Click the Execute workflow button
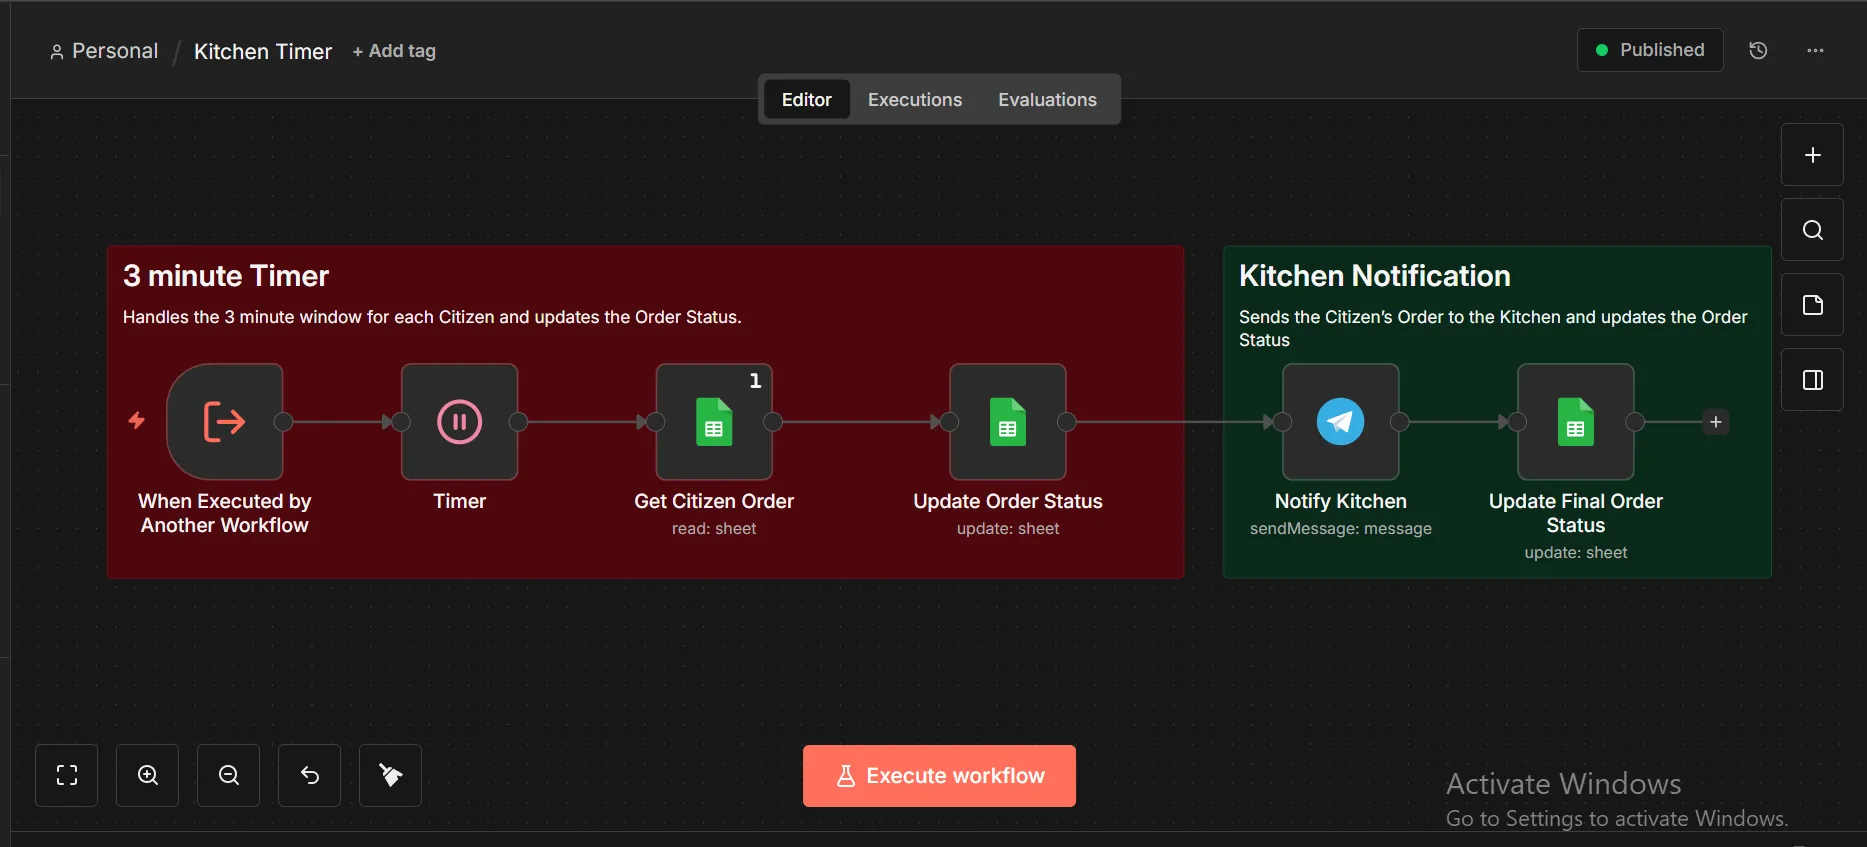 939,776
